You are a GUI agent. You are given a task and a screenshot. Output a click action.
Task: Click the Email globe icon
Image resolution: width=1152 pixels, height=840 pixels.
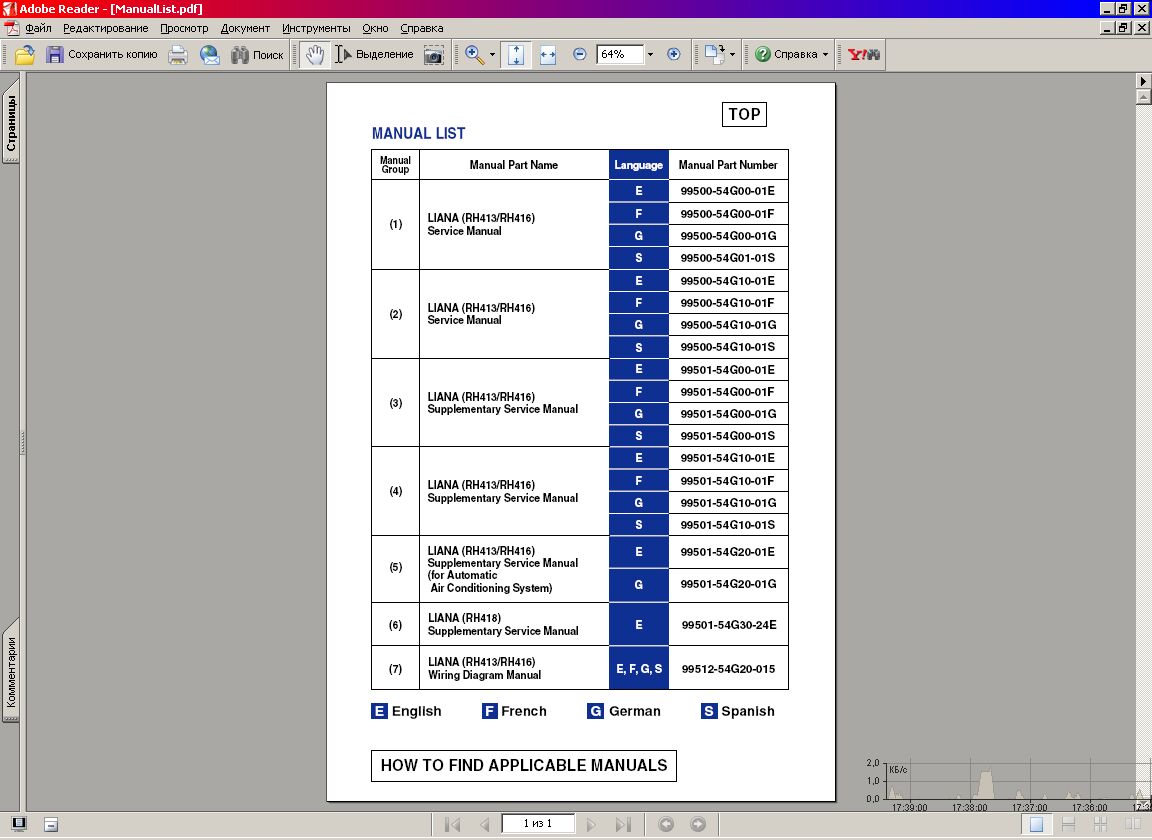[x=209, y=54]
